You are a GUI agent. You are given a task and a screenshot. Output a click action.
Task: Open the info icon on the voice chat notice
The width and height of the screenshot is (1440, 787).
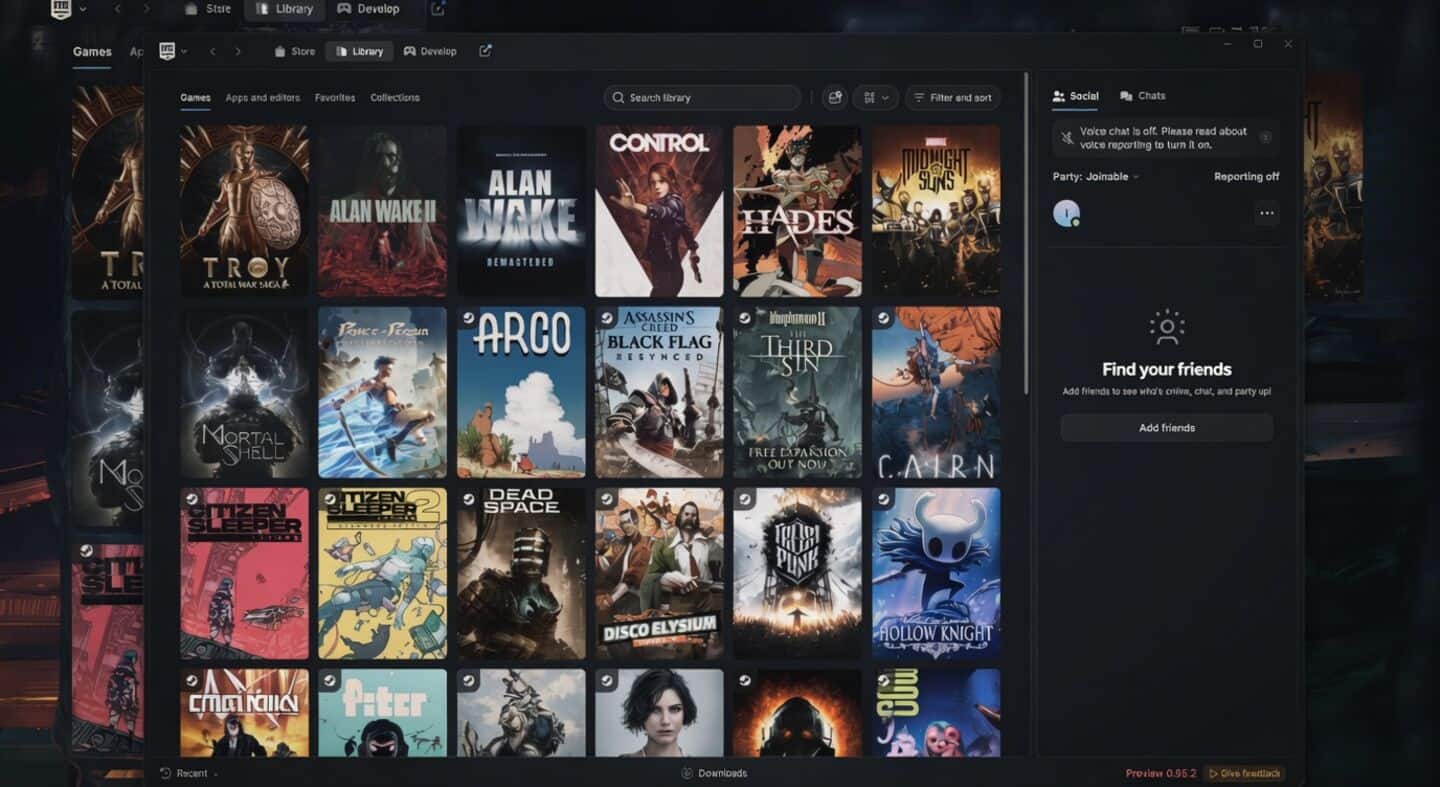pos(1265,137)
